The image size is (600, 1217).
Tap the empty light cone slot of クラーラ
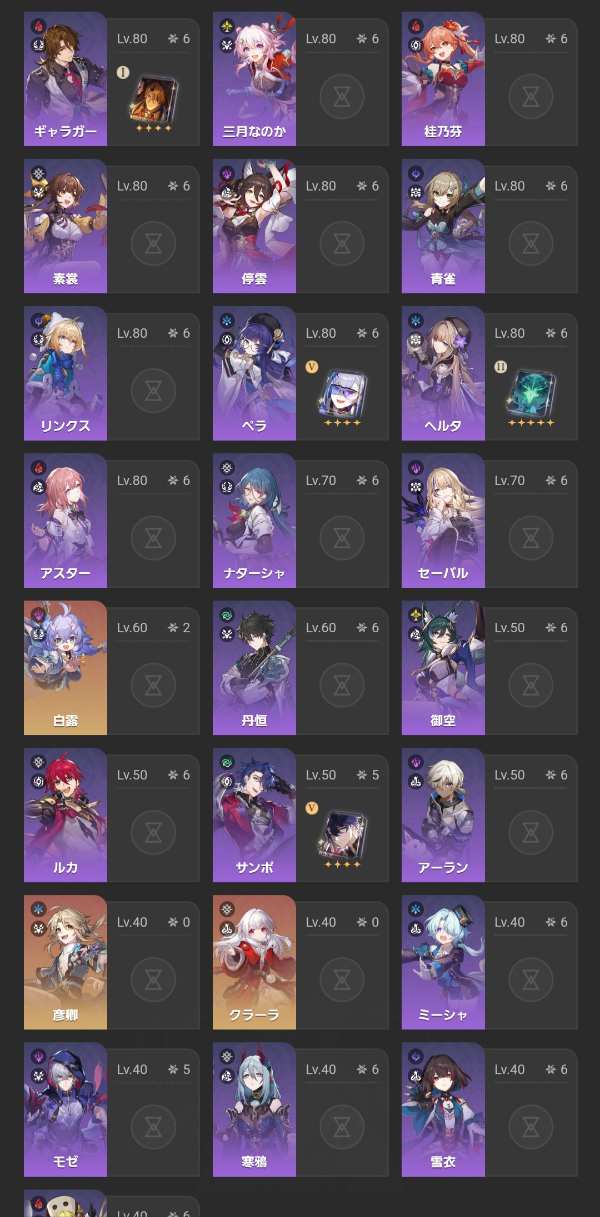point(342,979)
